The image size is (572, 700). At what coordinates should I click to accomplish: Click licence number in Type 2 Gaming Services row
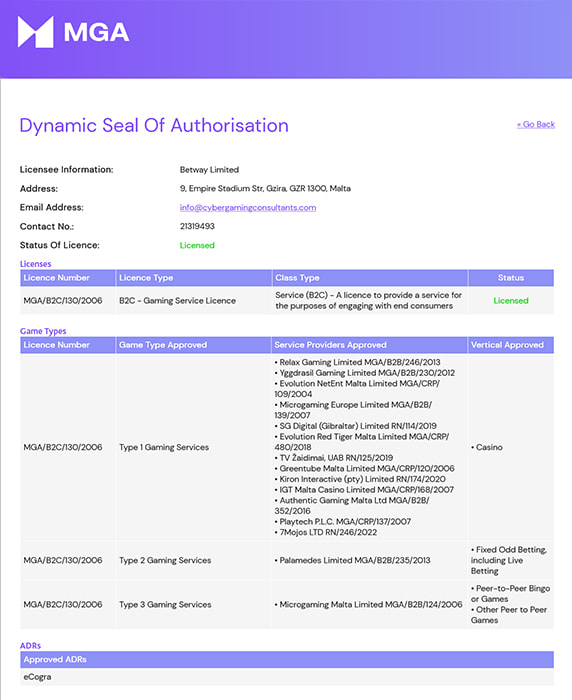[63, 560]
